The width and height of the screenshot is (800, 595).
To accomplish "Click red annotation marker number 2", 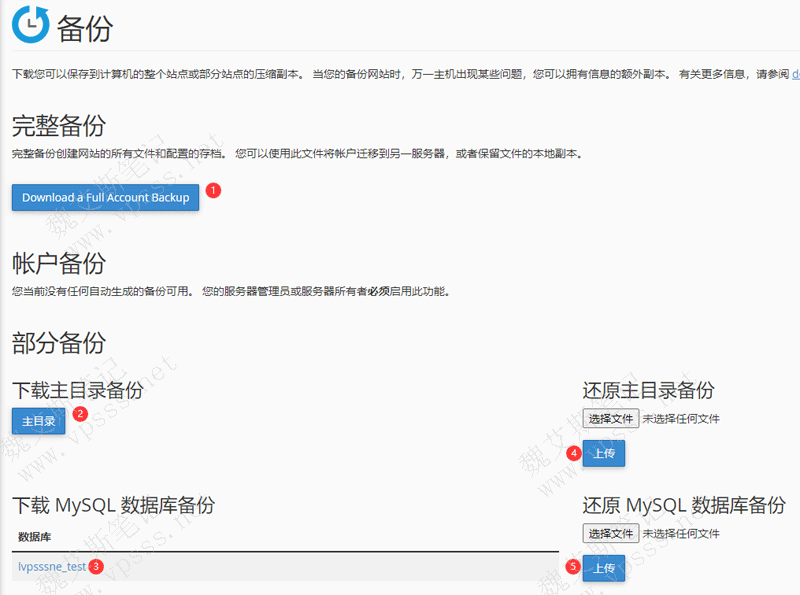I will click(81, 413).
